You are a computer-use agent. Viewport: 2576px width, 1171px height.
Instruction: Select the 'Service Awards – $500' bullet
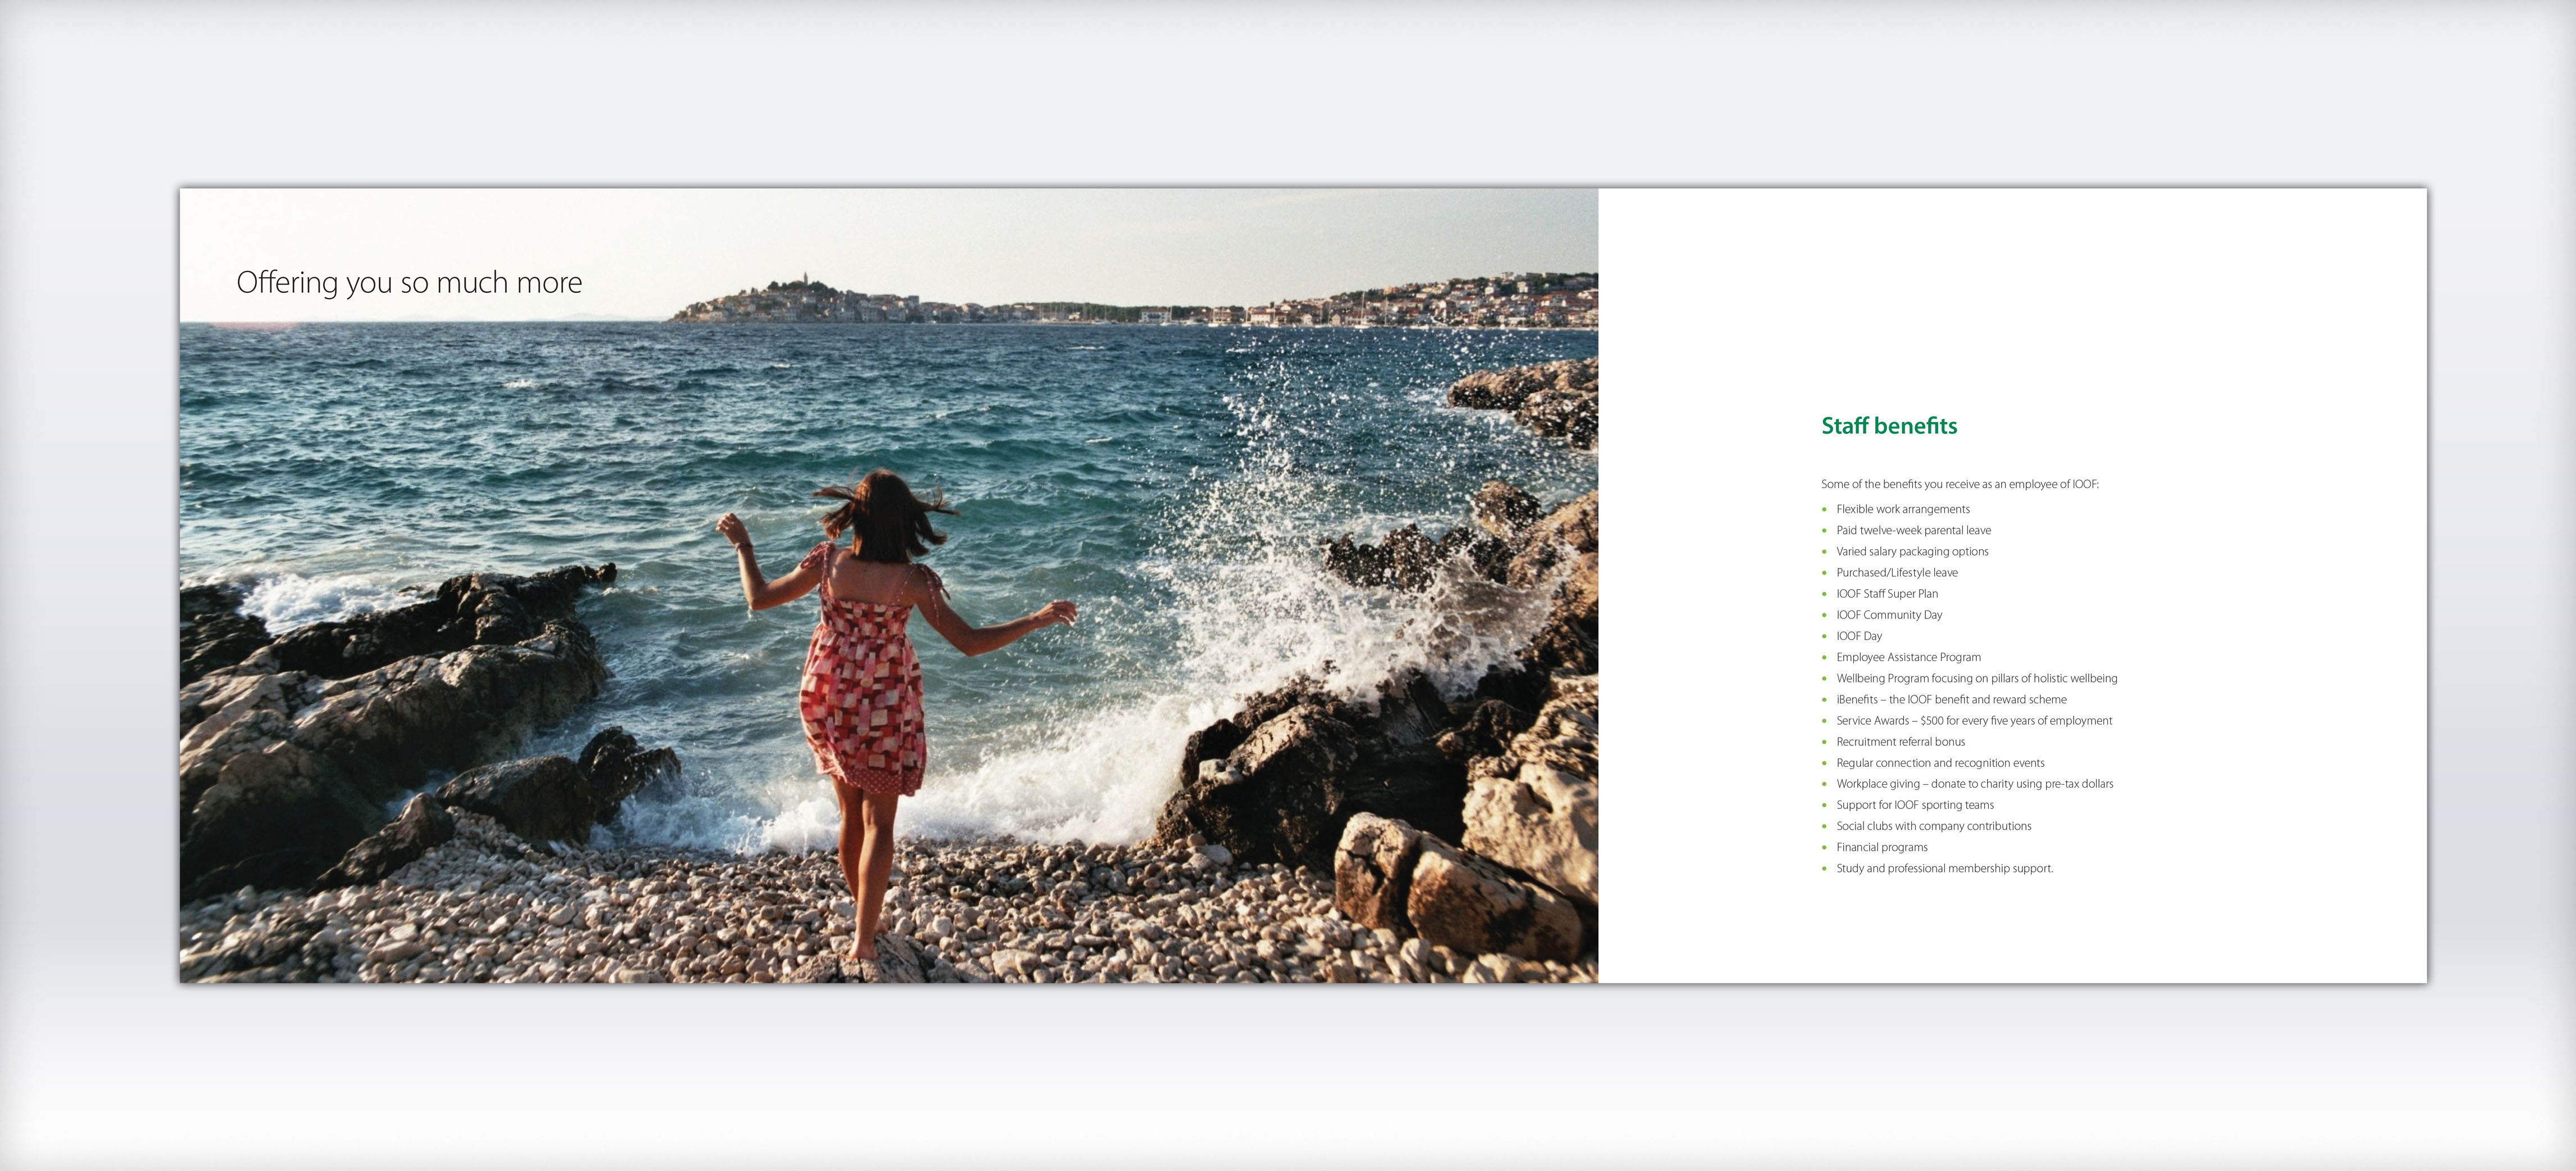click(1973, 720)
